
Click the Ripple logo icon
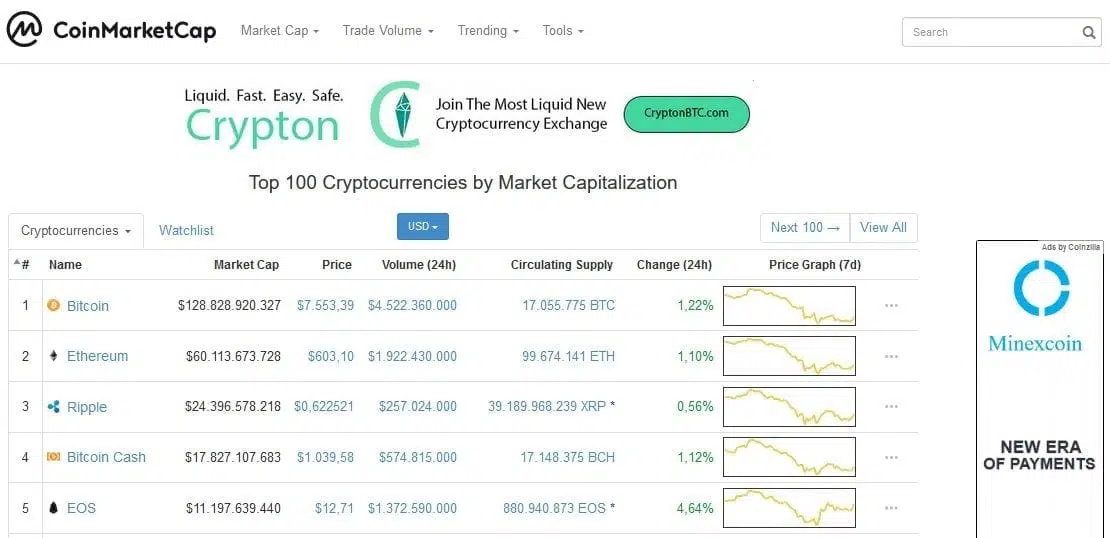(x=53, y=406)
